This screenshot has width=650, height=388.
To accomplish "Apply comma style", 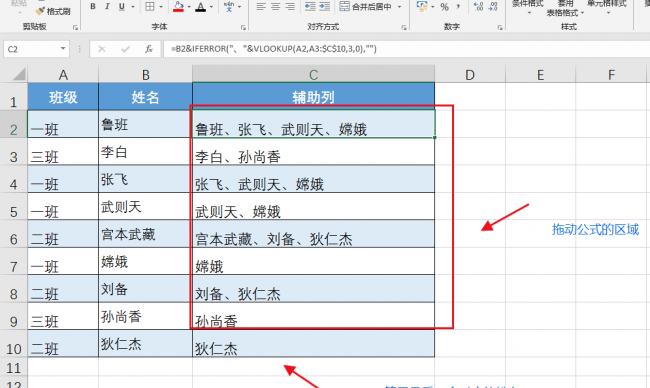I will click(458, 7).
